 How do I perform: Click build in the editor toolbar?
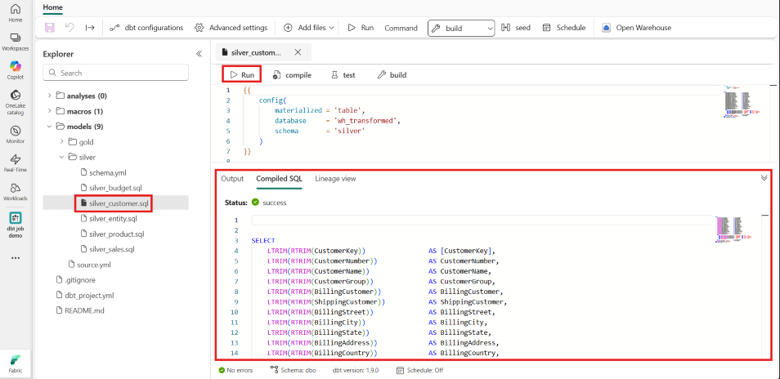click(392, 75)
